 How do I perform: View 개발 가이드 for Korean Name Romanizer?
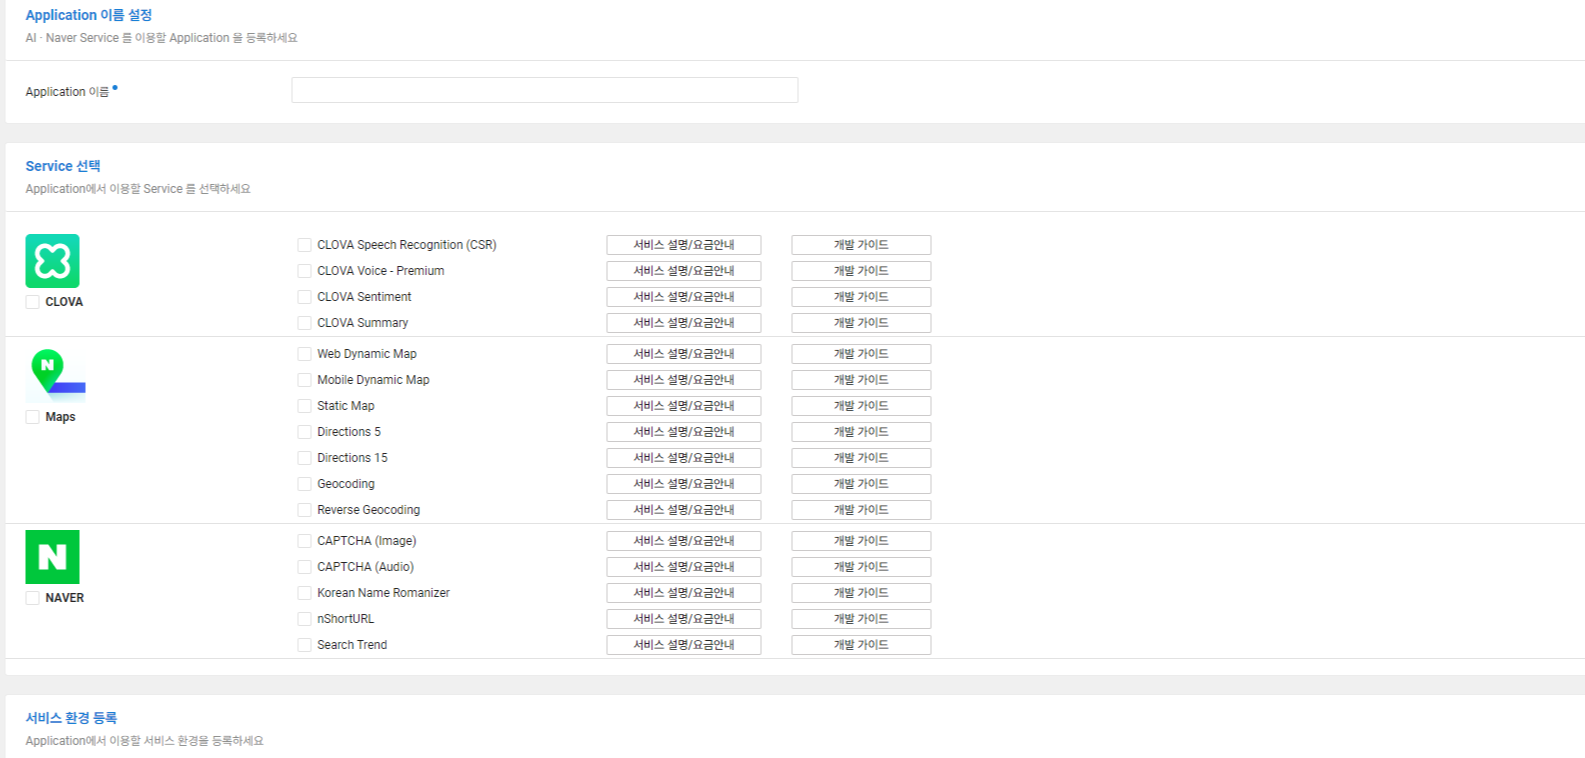pos(861,593)
